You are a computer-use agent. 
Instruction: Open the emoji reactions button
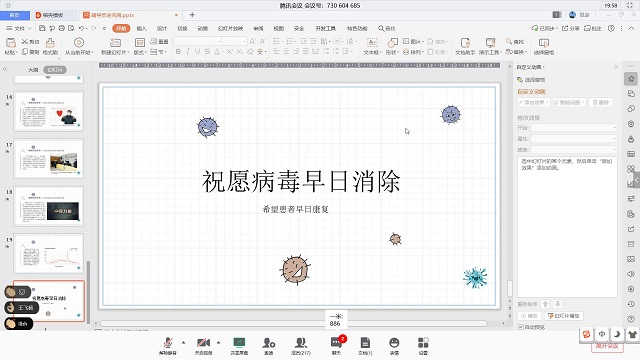tap(394, 345)
